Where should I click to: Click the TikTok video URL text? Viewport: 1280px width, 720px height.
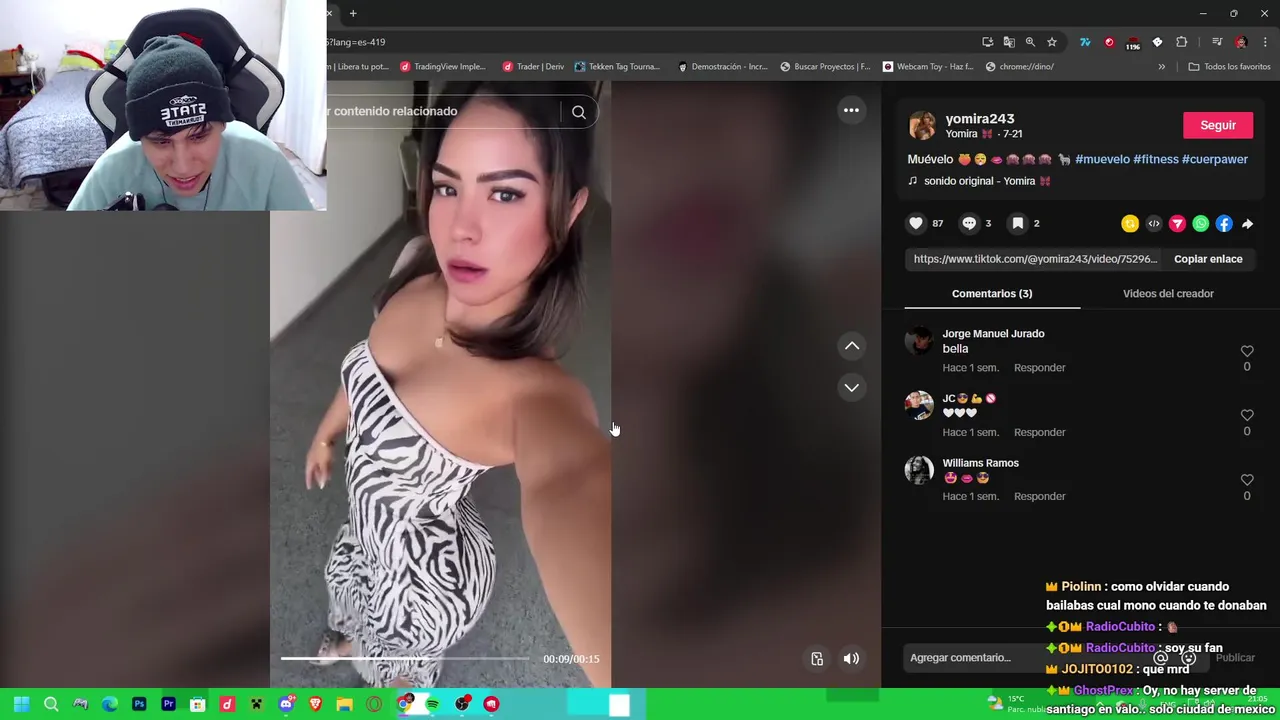(x=1035, y=259)
